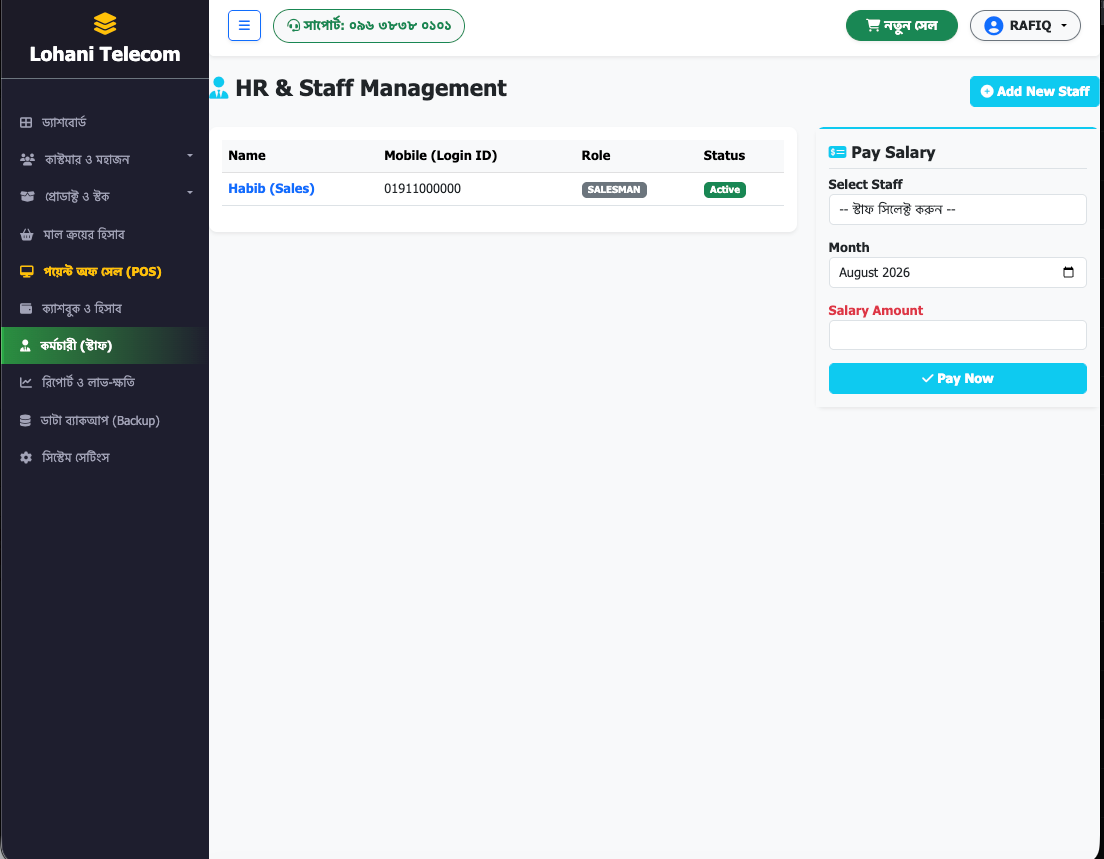The width and height of the screenshot is (1104, 859).
Task: Click the cart icon in new sale button
Action: pos(873,25)
